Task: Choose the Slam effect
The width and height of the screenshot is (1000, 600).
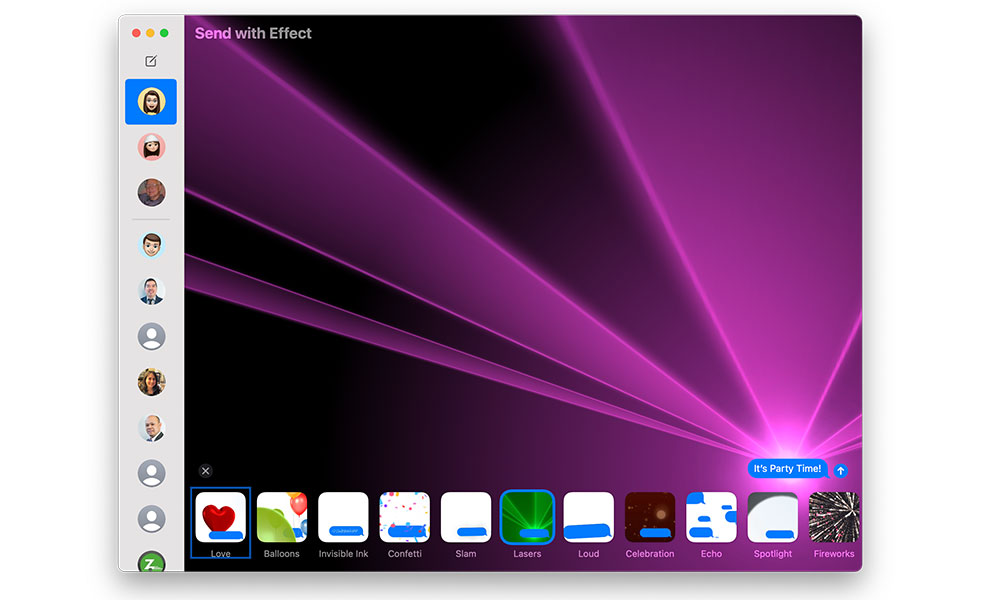Action: coord(466,517)
